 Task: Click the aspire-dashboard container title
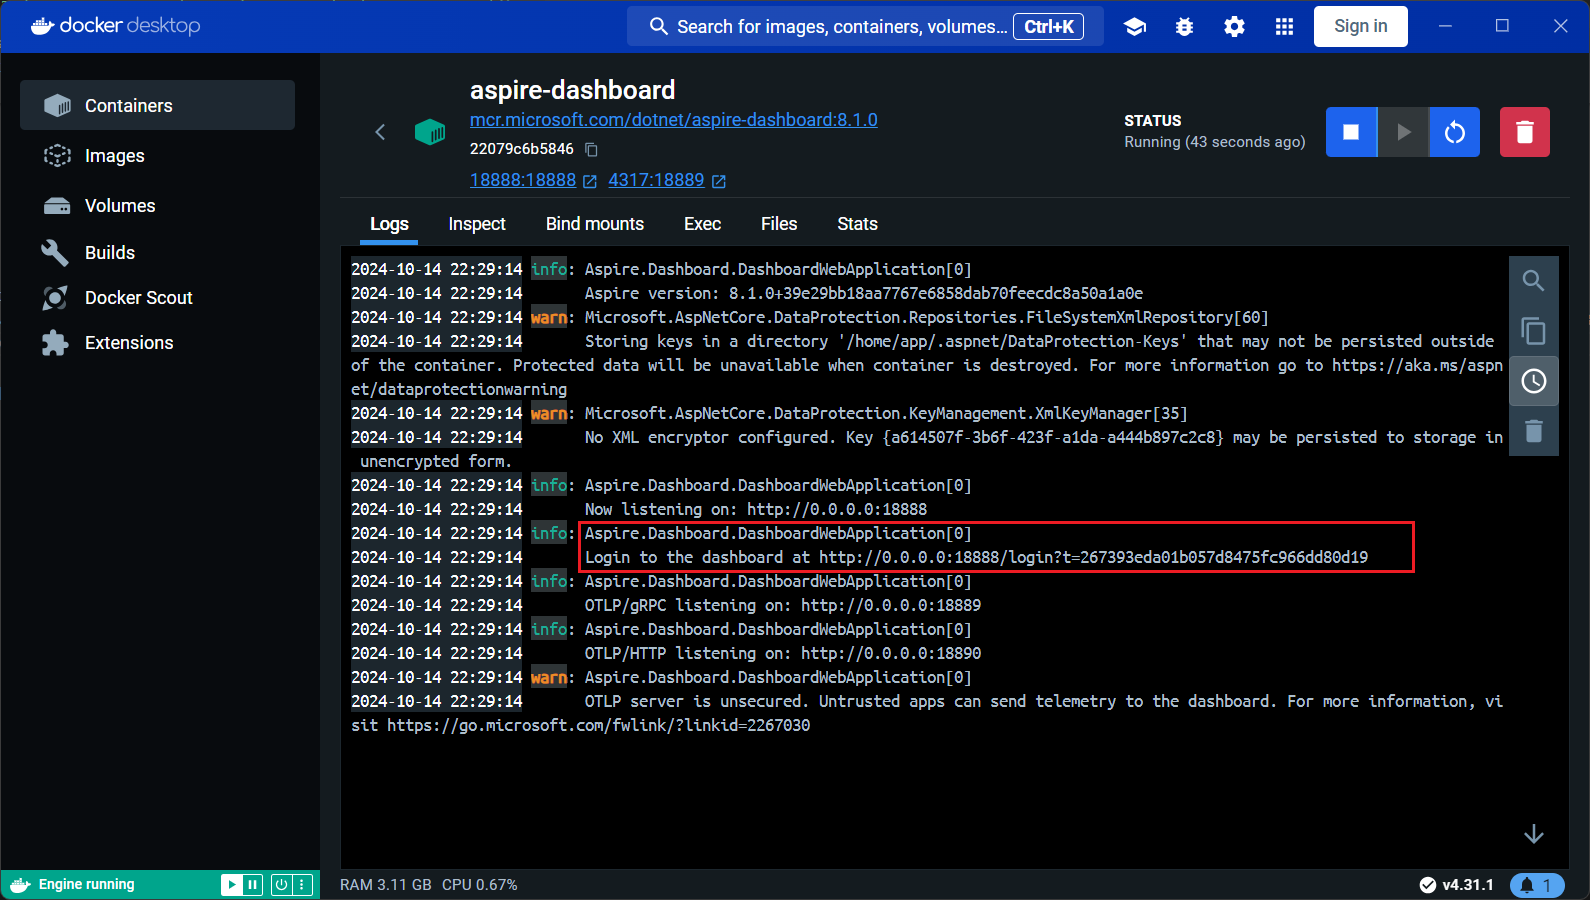click(573, 90)
